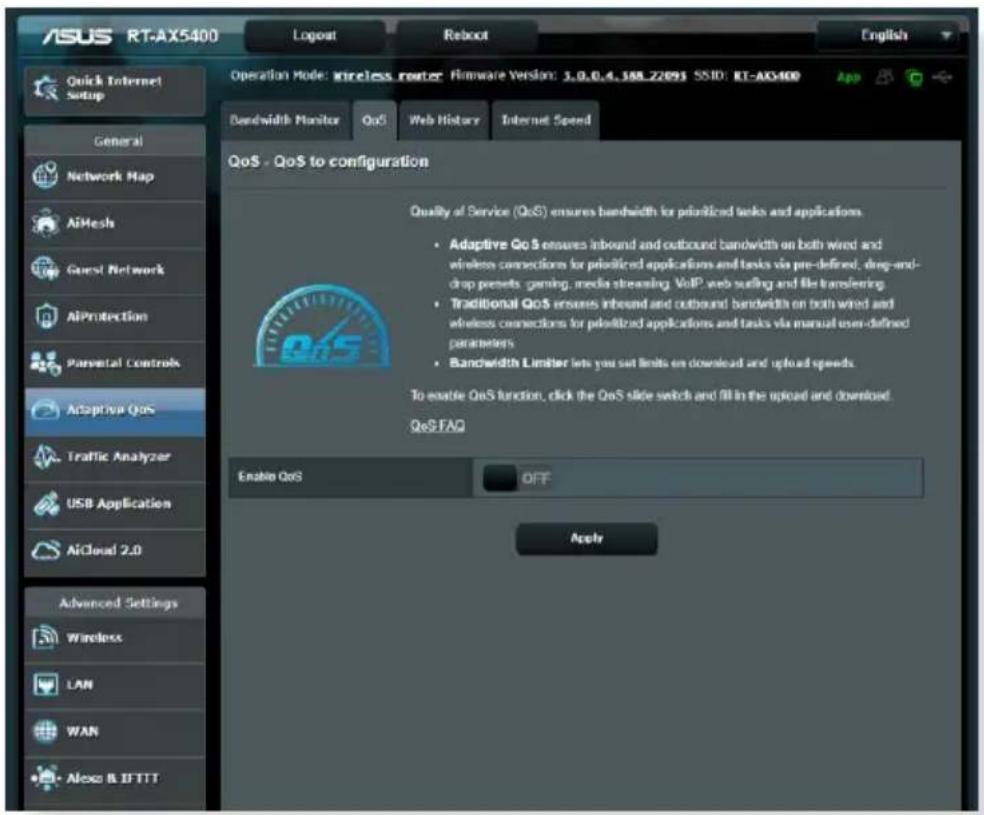This screenshot has width=984, height=815.
Task: Click the AiCloud 2.0 cloud icon
Action: point(45,550)
